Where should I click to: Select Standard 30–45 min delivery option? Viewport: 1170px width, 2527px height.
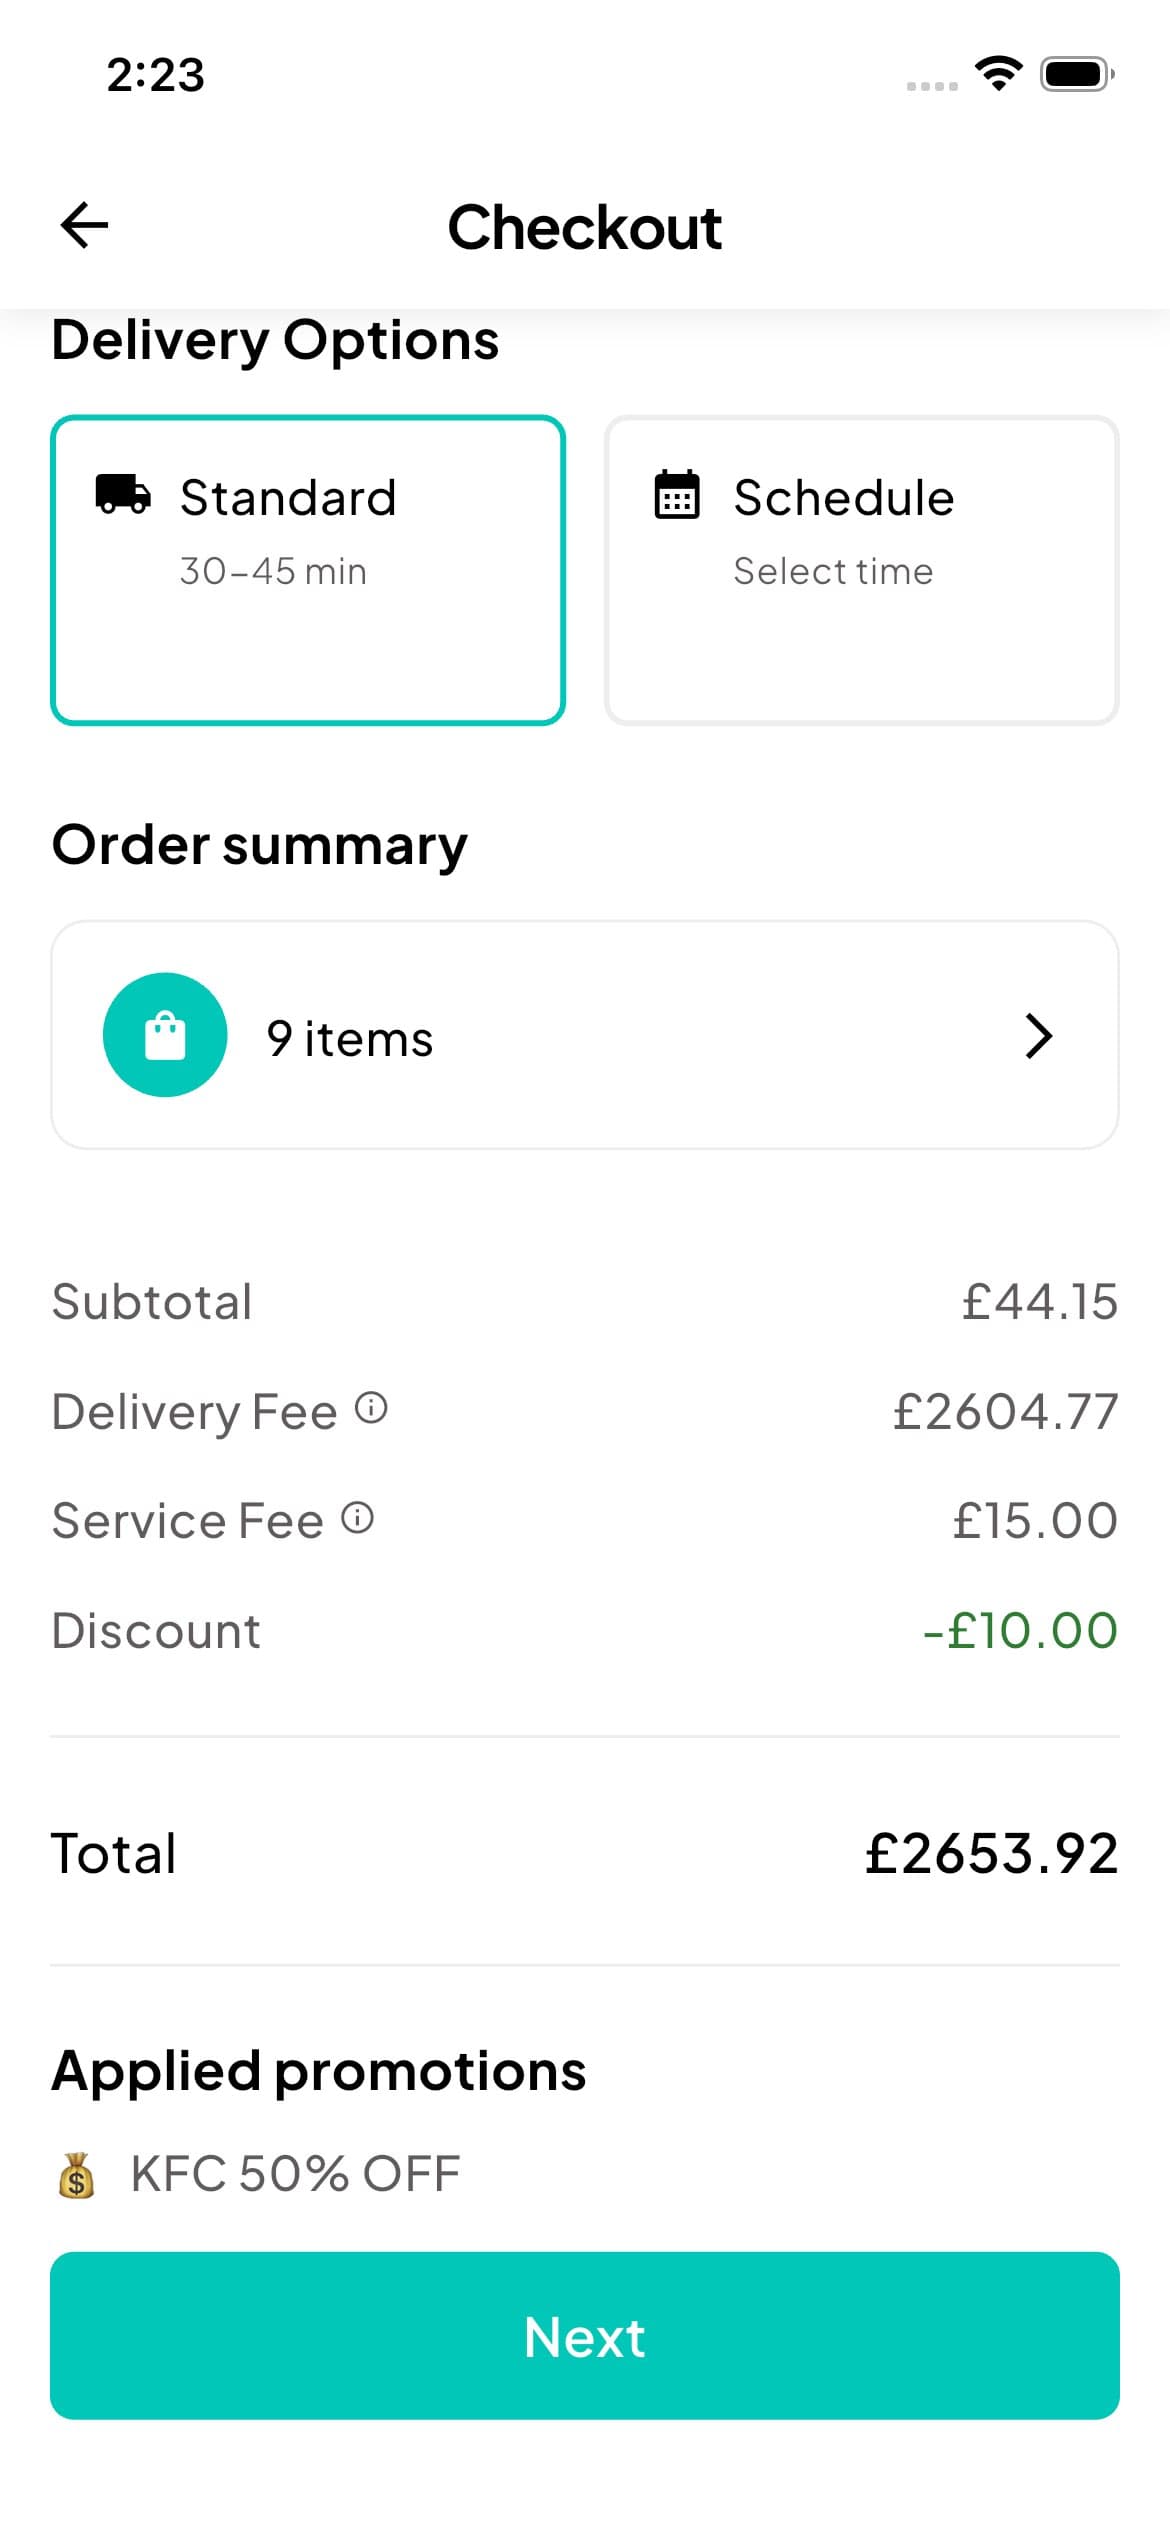pyautogui.click(x=308, y=570)
